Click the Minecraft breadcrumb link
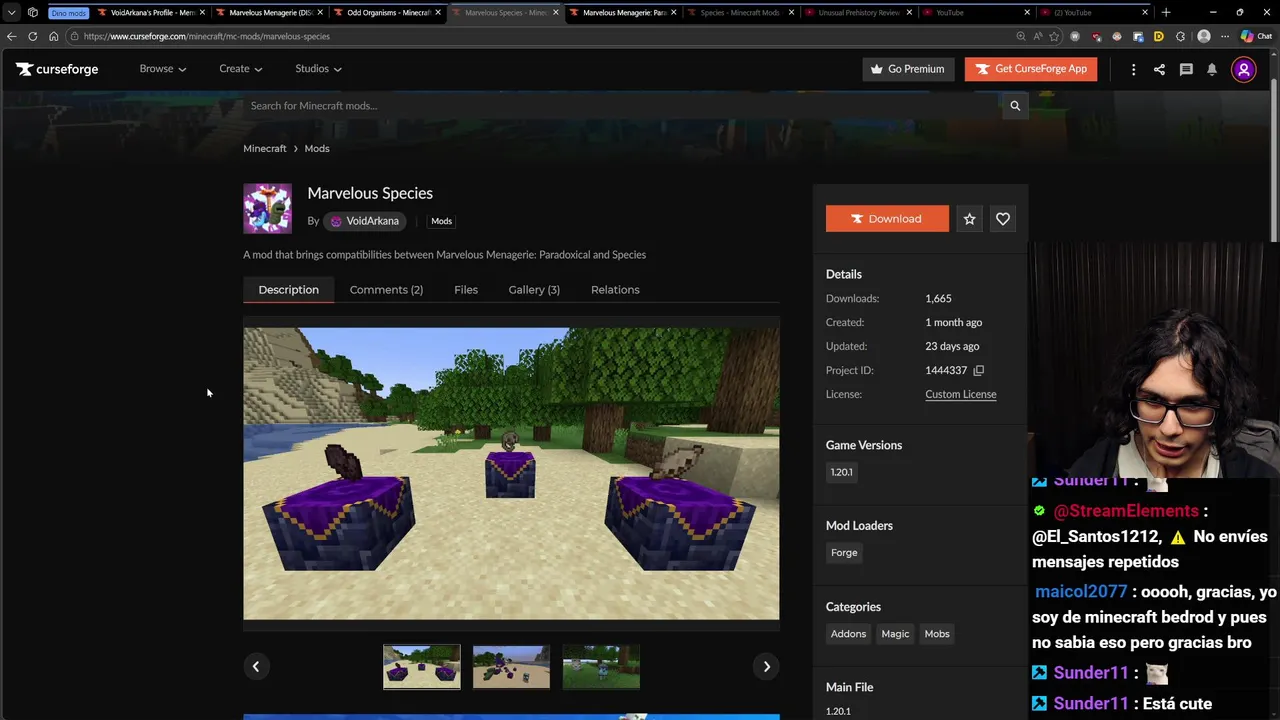This screenshot has width=1280, height=720. (x=264, y=149)
